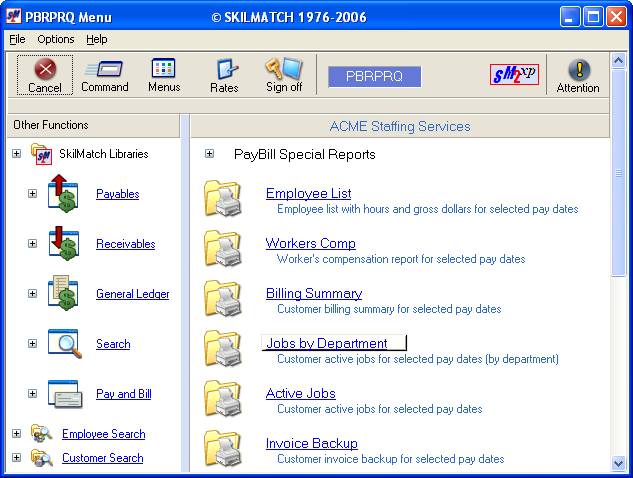Open the Command toolbar icon
The image size is (633, 478).
(x=105, y=69)
